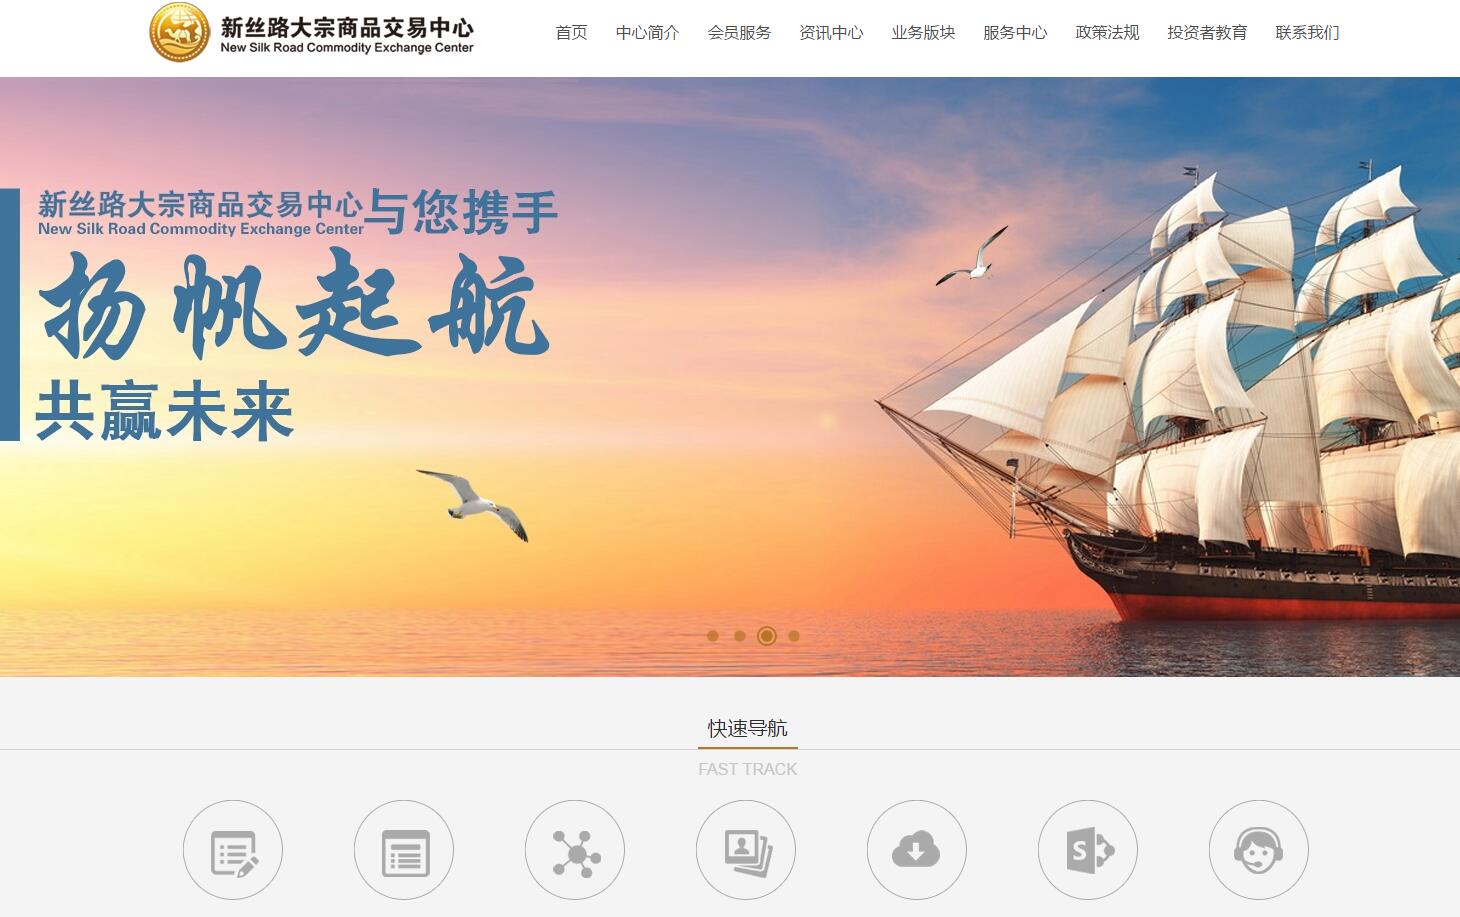Click the list page circle icon
Image resolution: width=1460 pixels, height=917 pixels.
coord(404,850)
